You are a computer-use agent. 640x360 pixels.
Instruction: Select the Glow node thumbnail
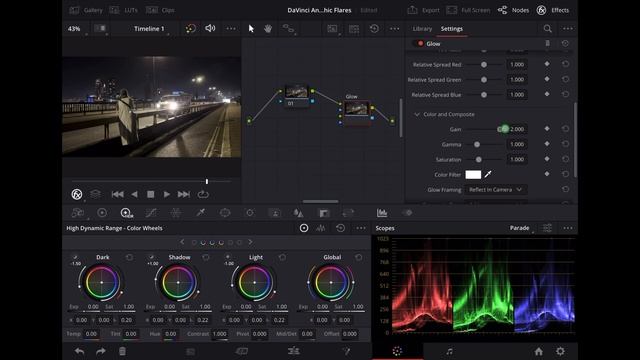[x=356, y=108]
